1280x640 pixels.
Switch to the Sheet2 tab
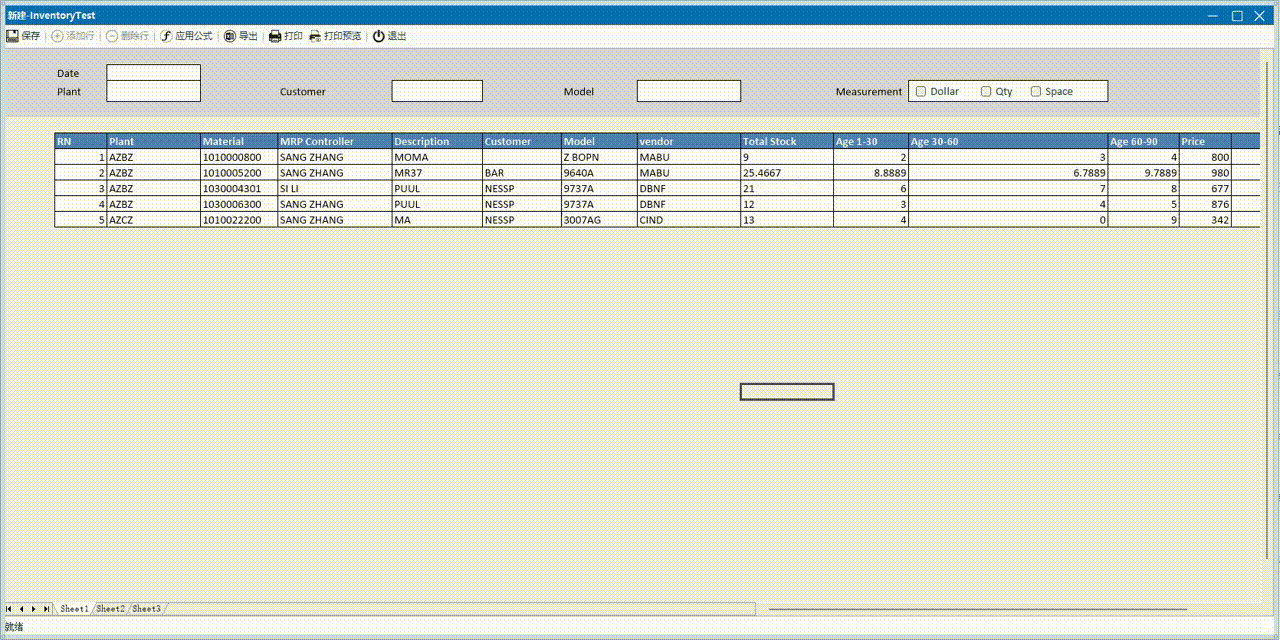(x=111, y=609)
